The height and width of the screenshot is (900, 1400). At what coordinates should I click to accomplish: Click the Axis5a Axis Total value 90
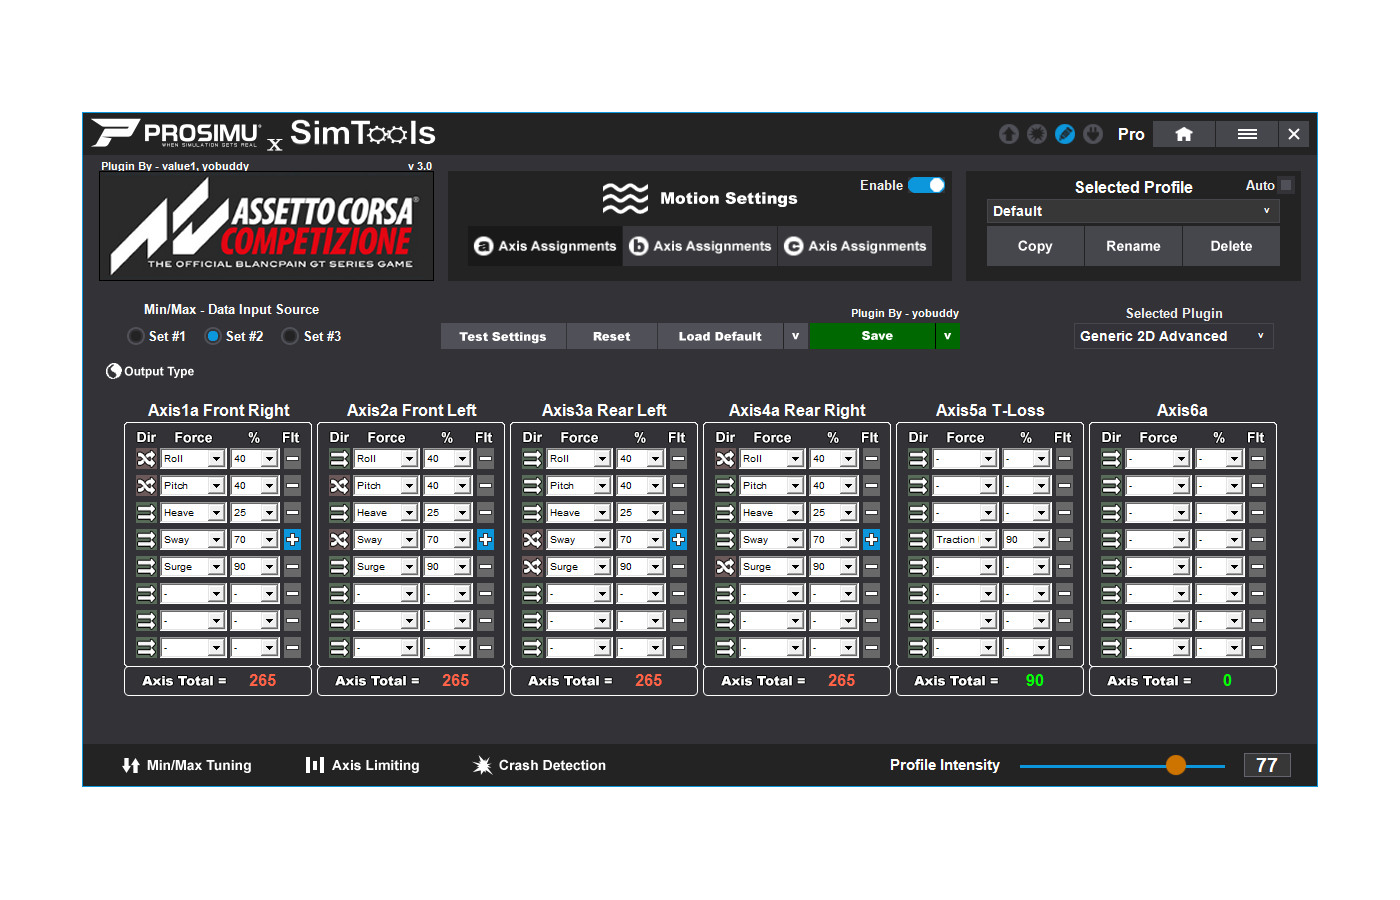1034,680
